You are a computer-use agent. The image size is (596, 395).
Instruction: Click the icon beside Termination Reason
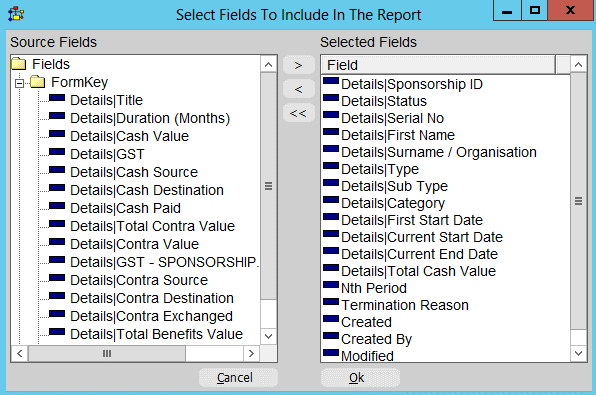pos(331,301)
